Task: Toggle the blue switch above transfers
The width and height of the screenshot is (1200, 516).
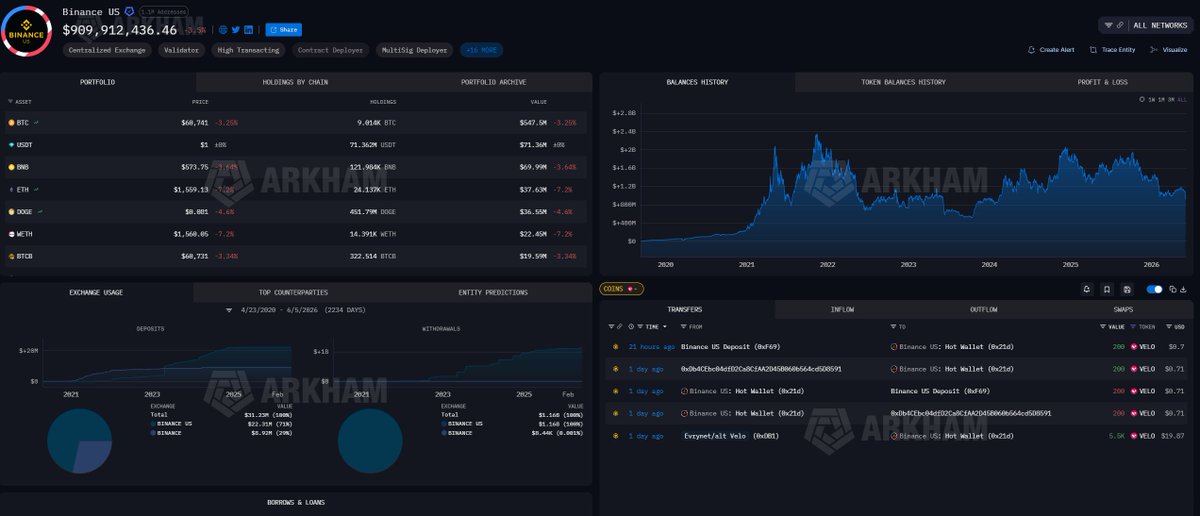Action: (1155, 290)
